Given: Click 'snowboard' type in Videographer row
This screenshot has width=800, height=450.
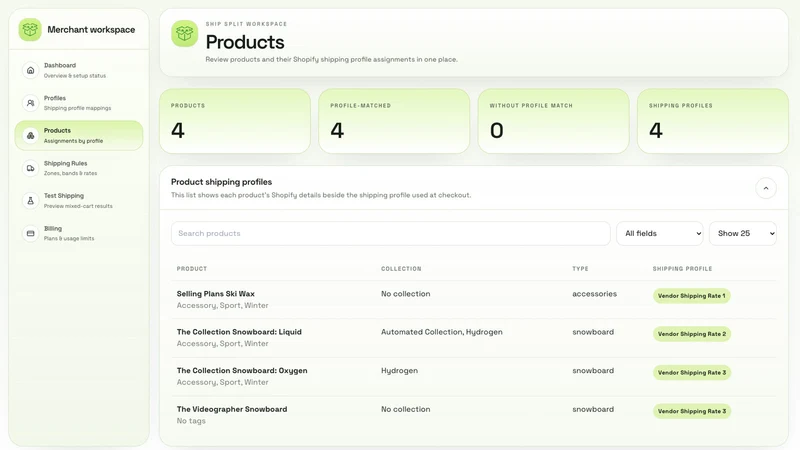Looking at the screenshot, I should (x=593, y=409).
